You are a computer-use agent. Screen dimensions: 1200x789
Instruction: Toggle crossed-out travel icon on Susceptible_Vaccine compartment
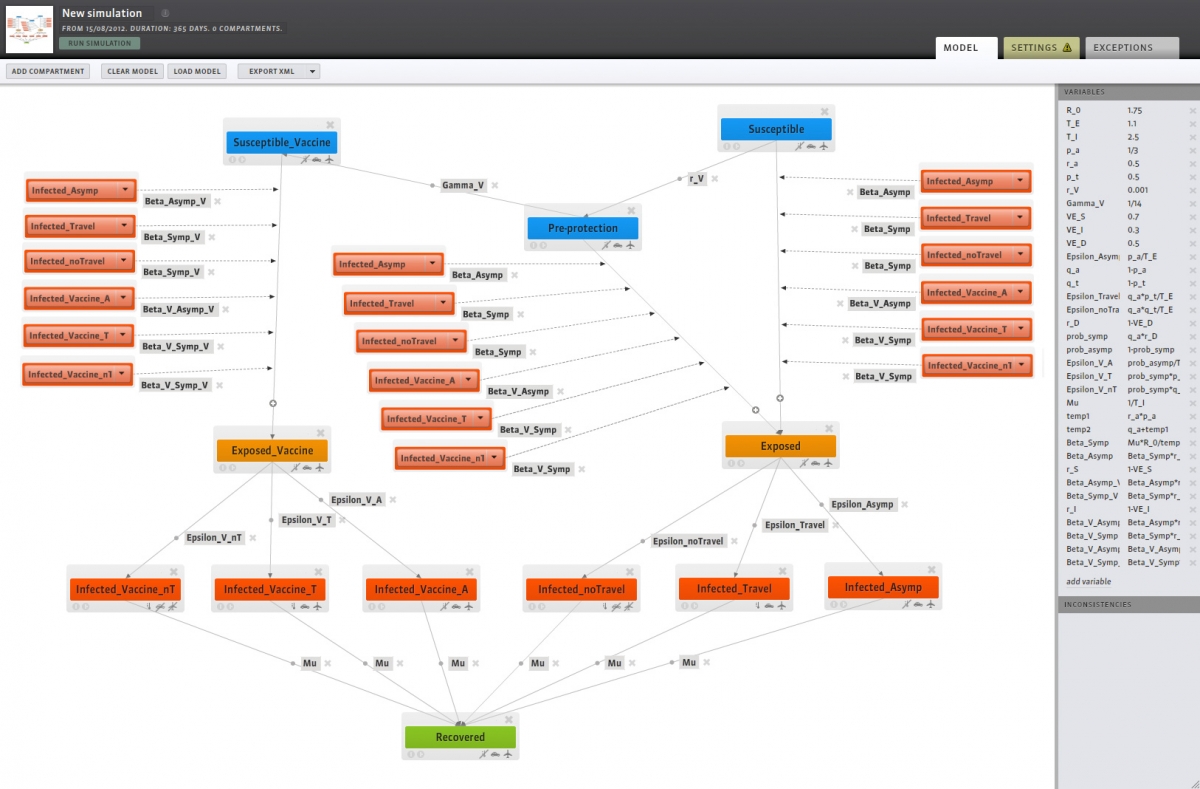305,159
